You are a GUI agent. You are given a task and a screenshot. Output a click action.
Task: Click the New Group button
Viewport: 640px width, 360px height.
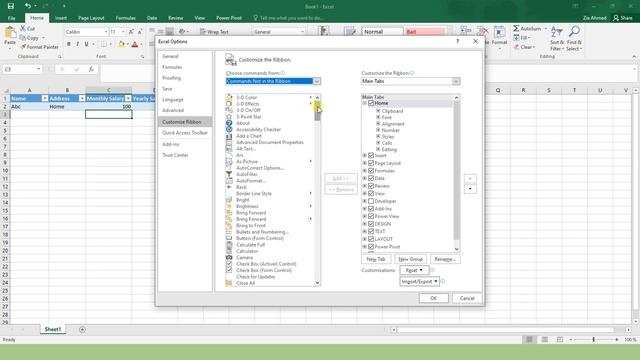coord(410,259)
